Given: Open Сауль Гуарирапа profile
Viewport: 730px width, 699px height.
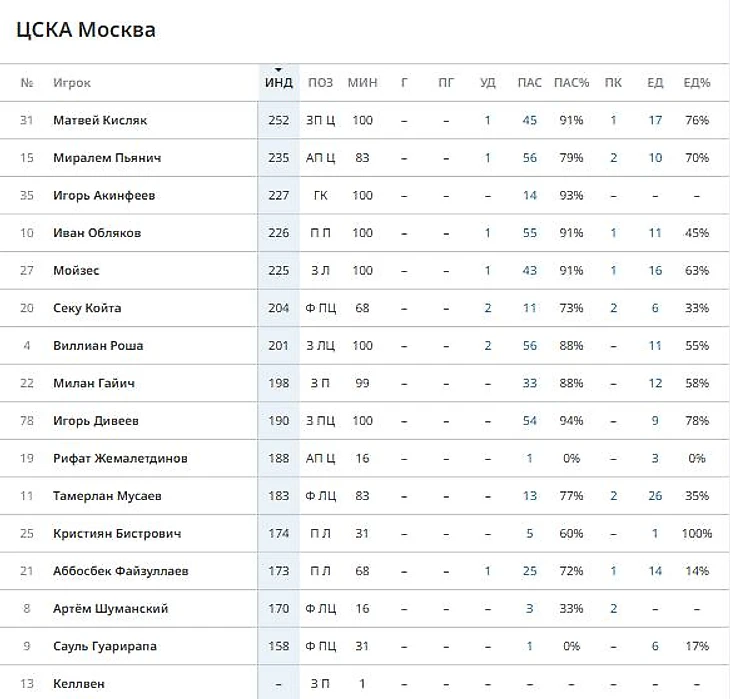Looking at the screenshot, I should tap(106, 646).
